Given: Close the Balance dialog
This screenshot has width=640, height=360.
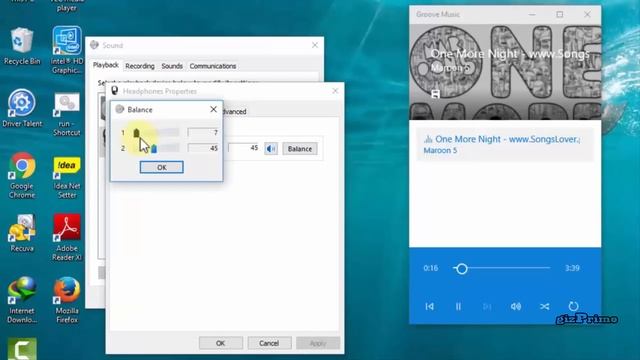Looking at the screenshot, I should pos(213,109).
